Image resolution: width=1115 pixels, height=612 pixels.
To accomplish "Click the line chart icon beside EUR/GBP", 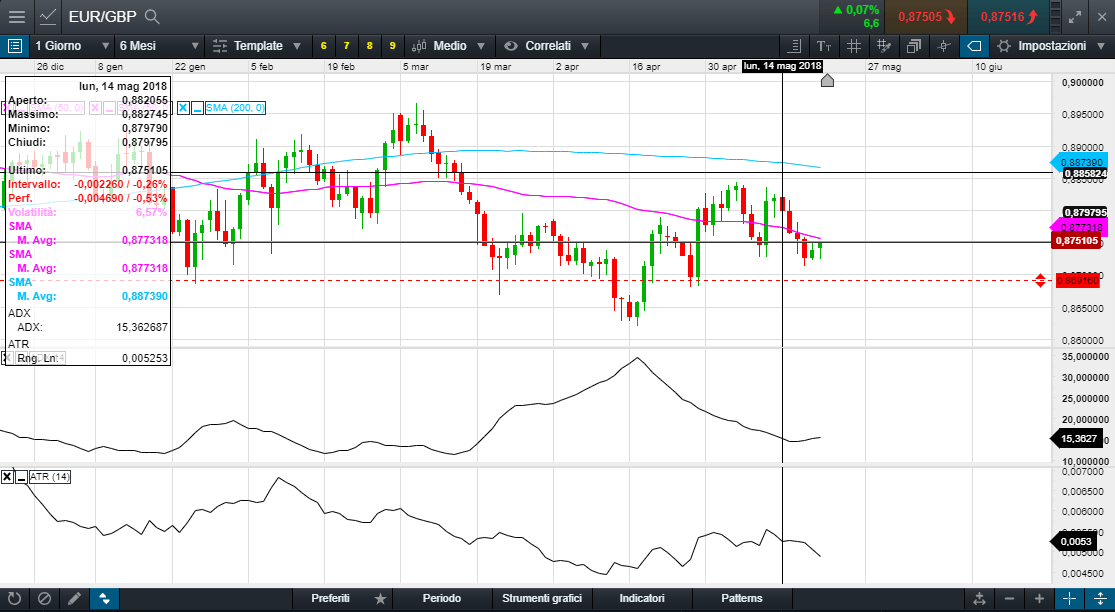I will (48, 16).
